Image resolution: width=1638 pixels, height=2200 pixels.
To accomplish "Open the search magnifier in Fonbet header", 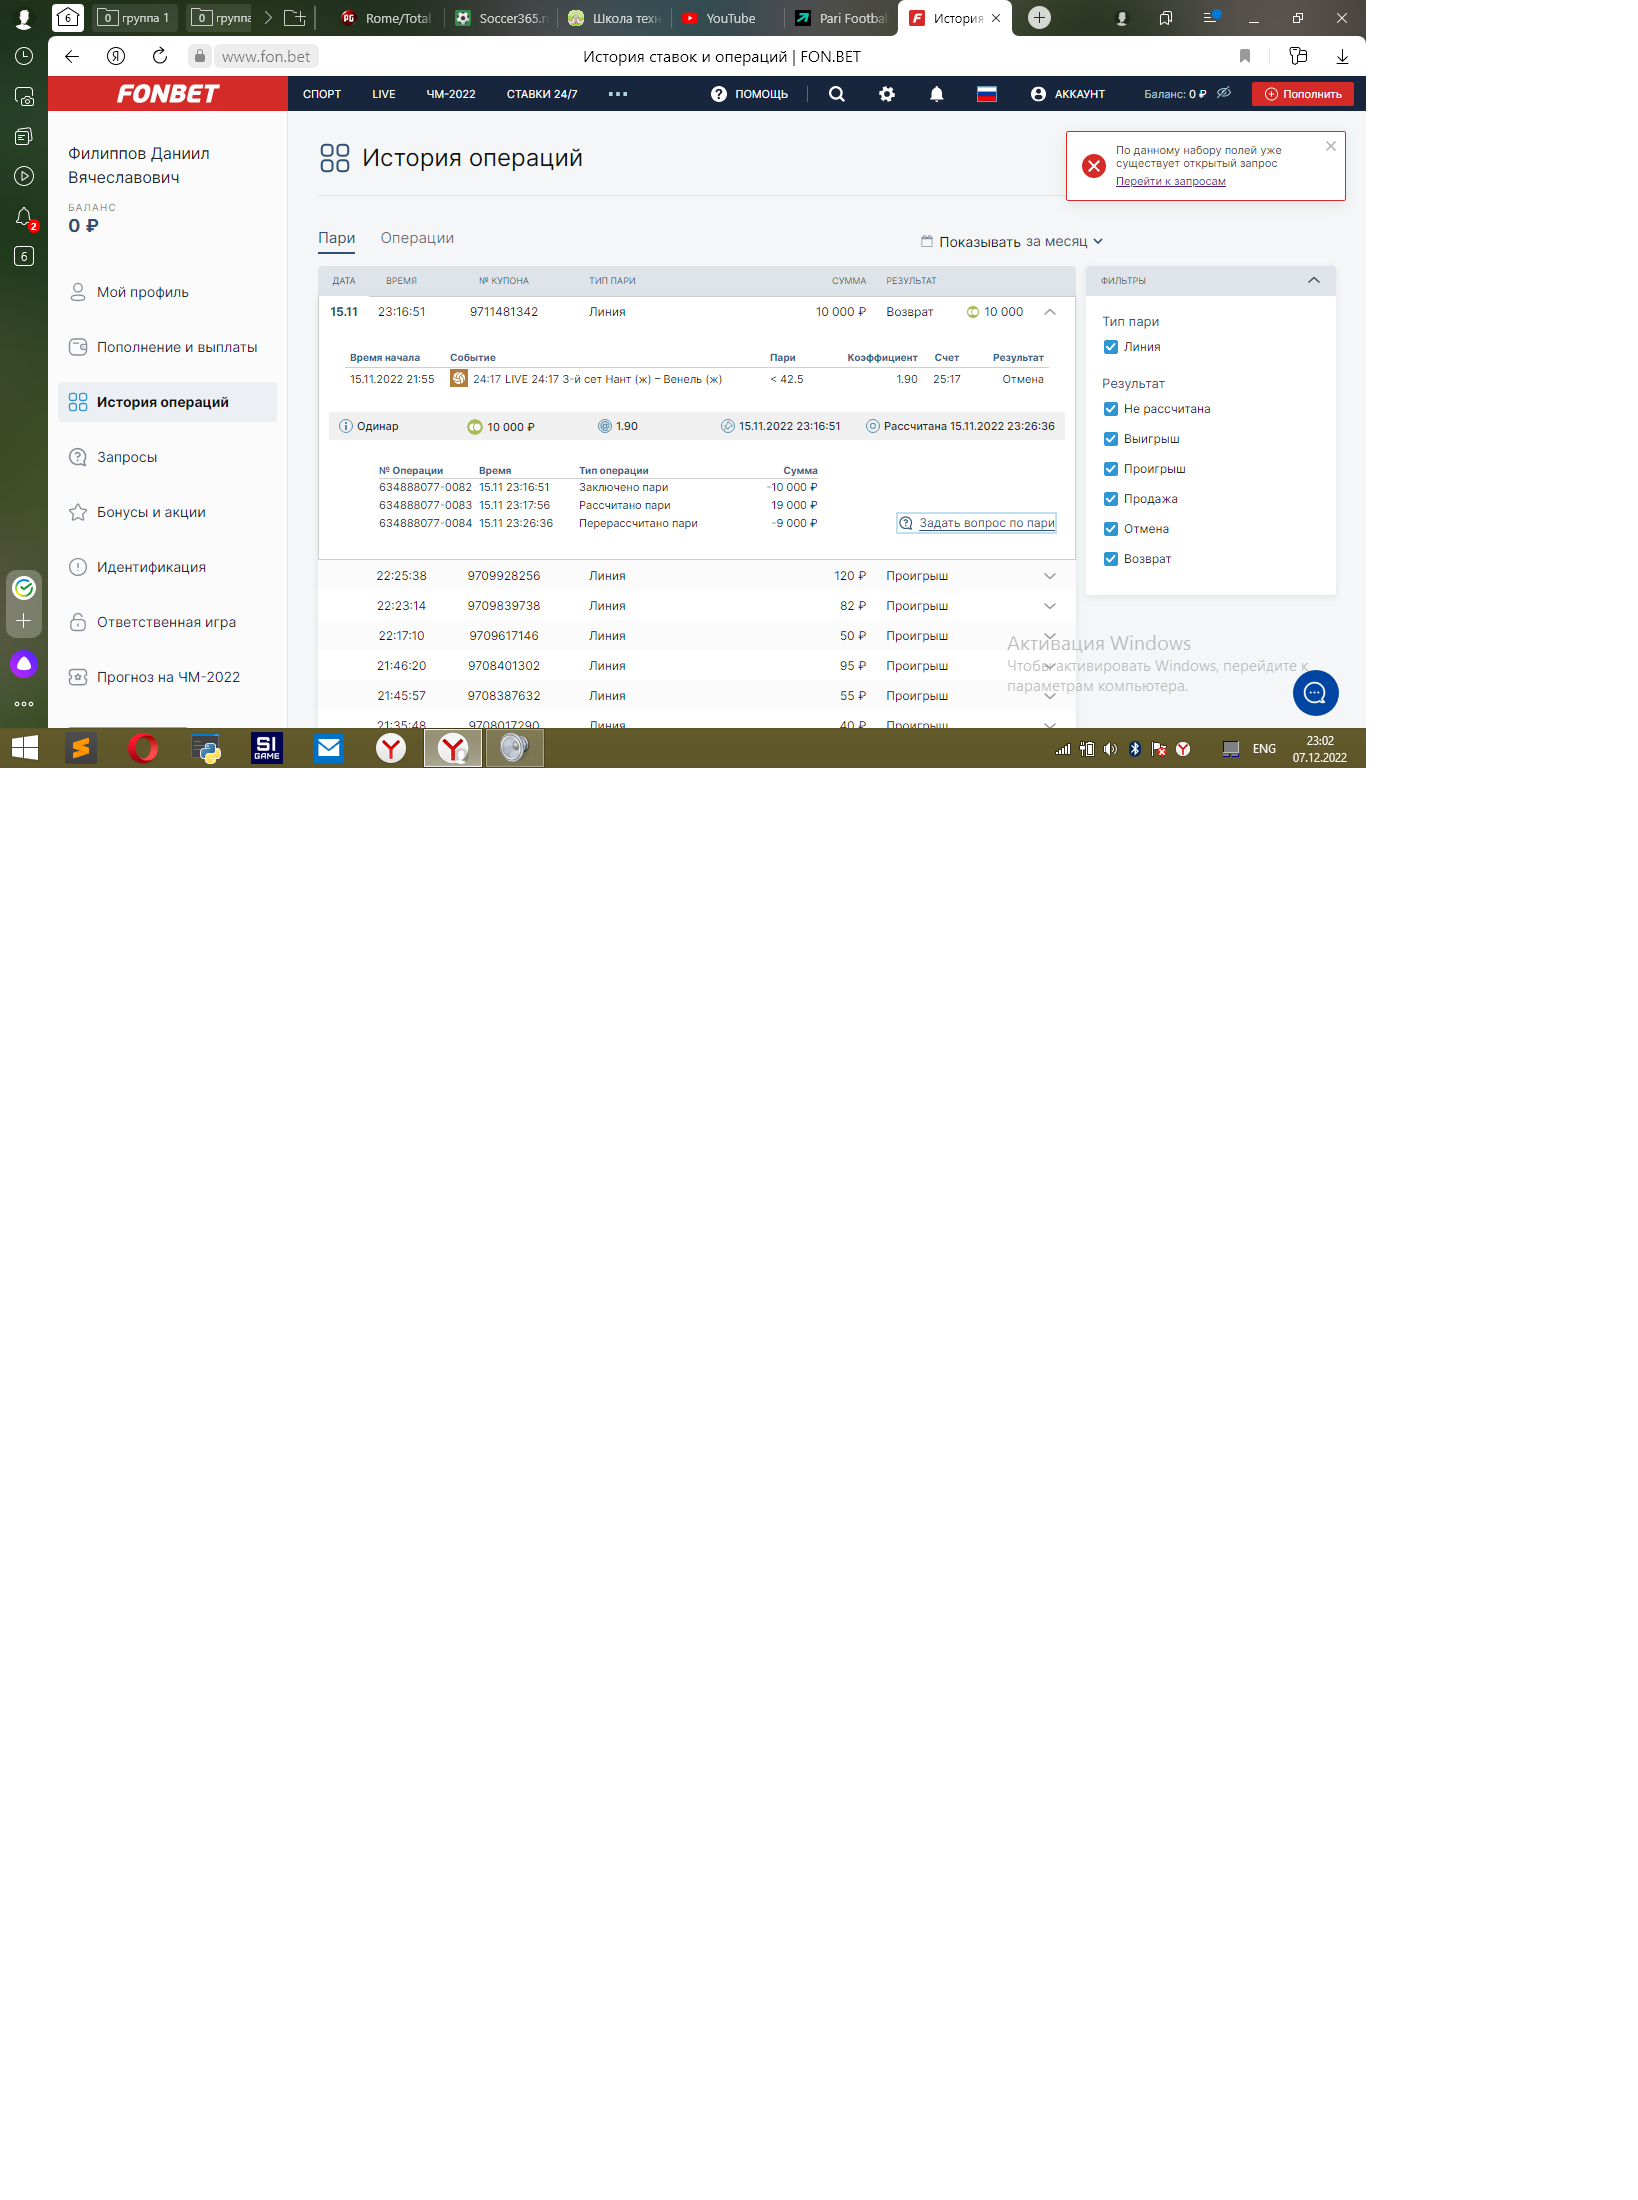I will coord(837,94).
